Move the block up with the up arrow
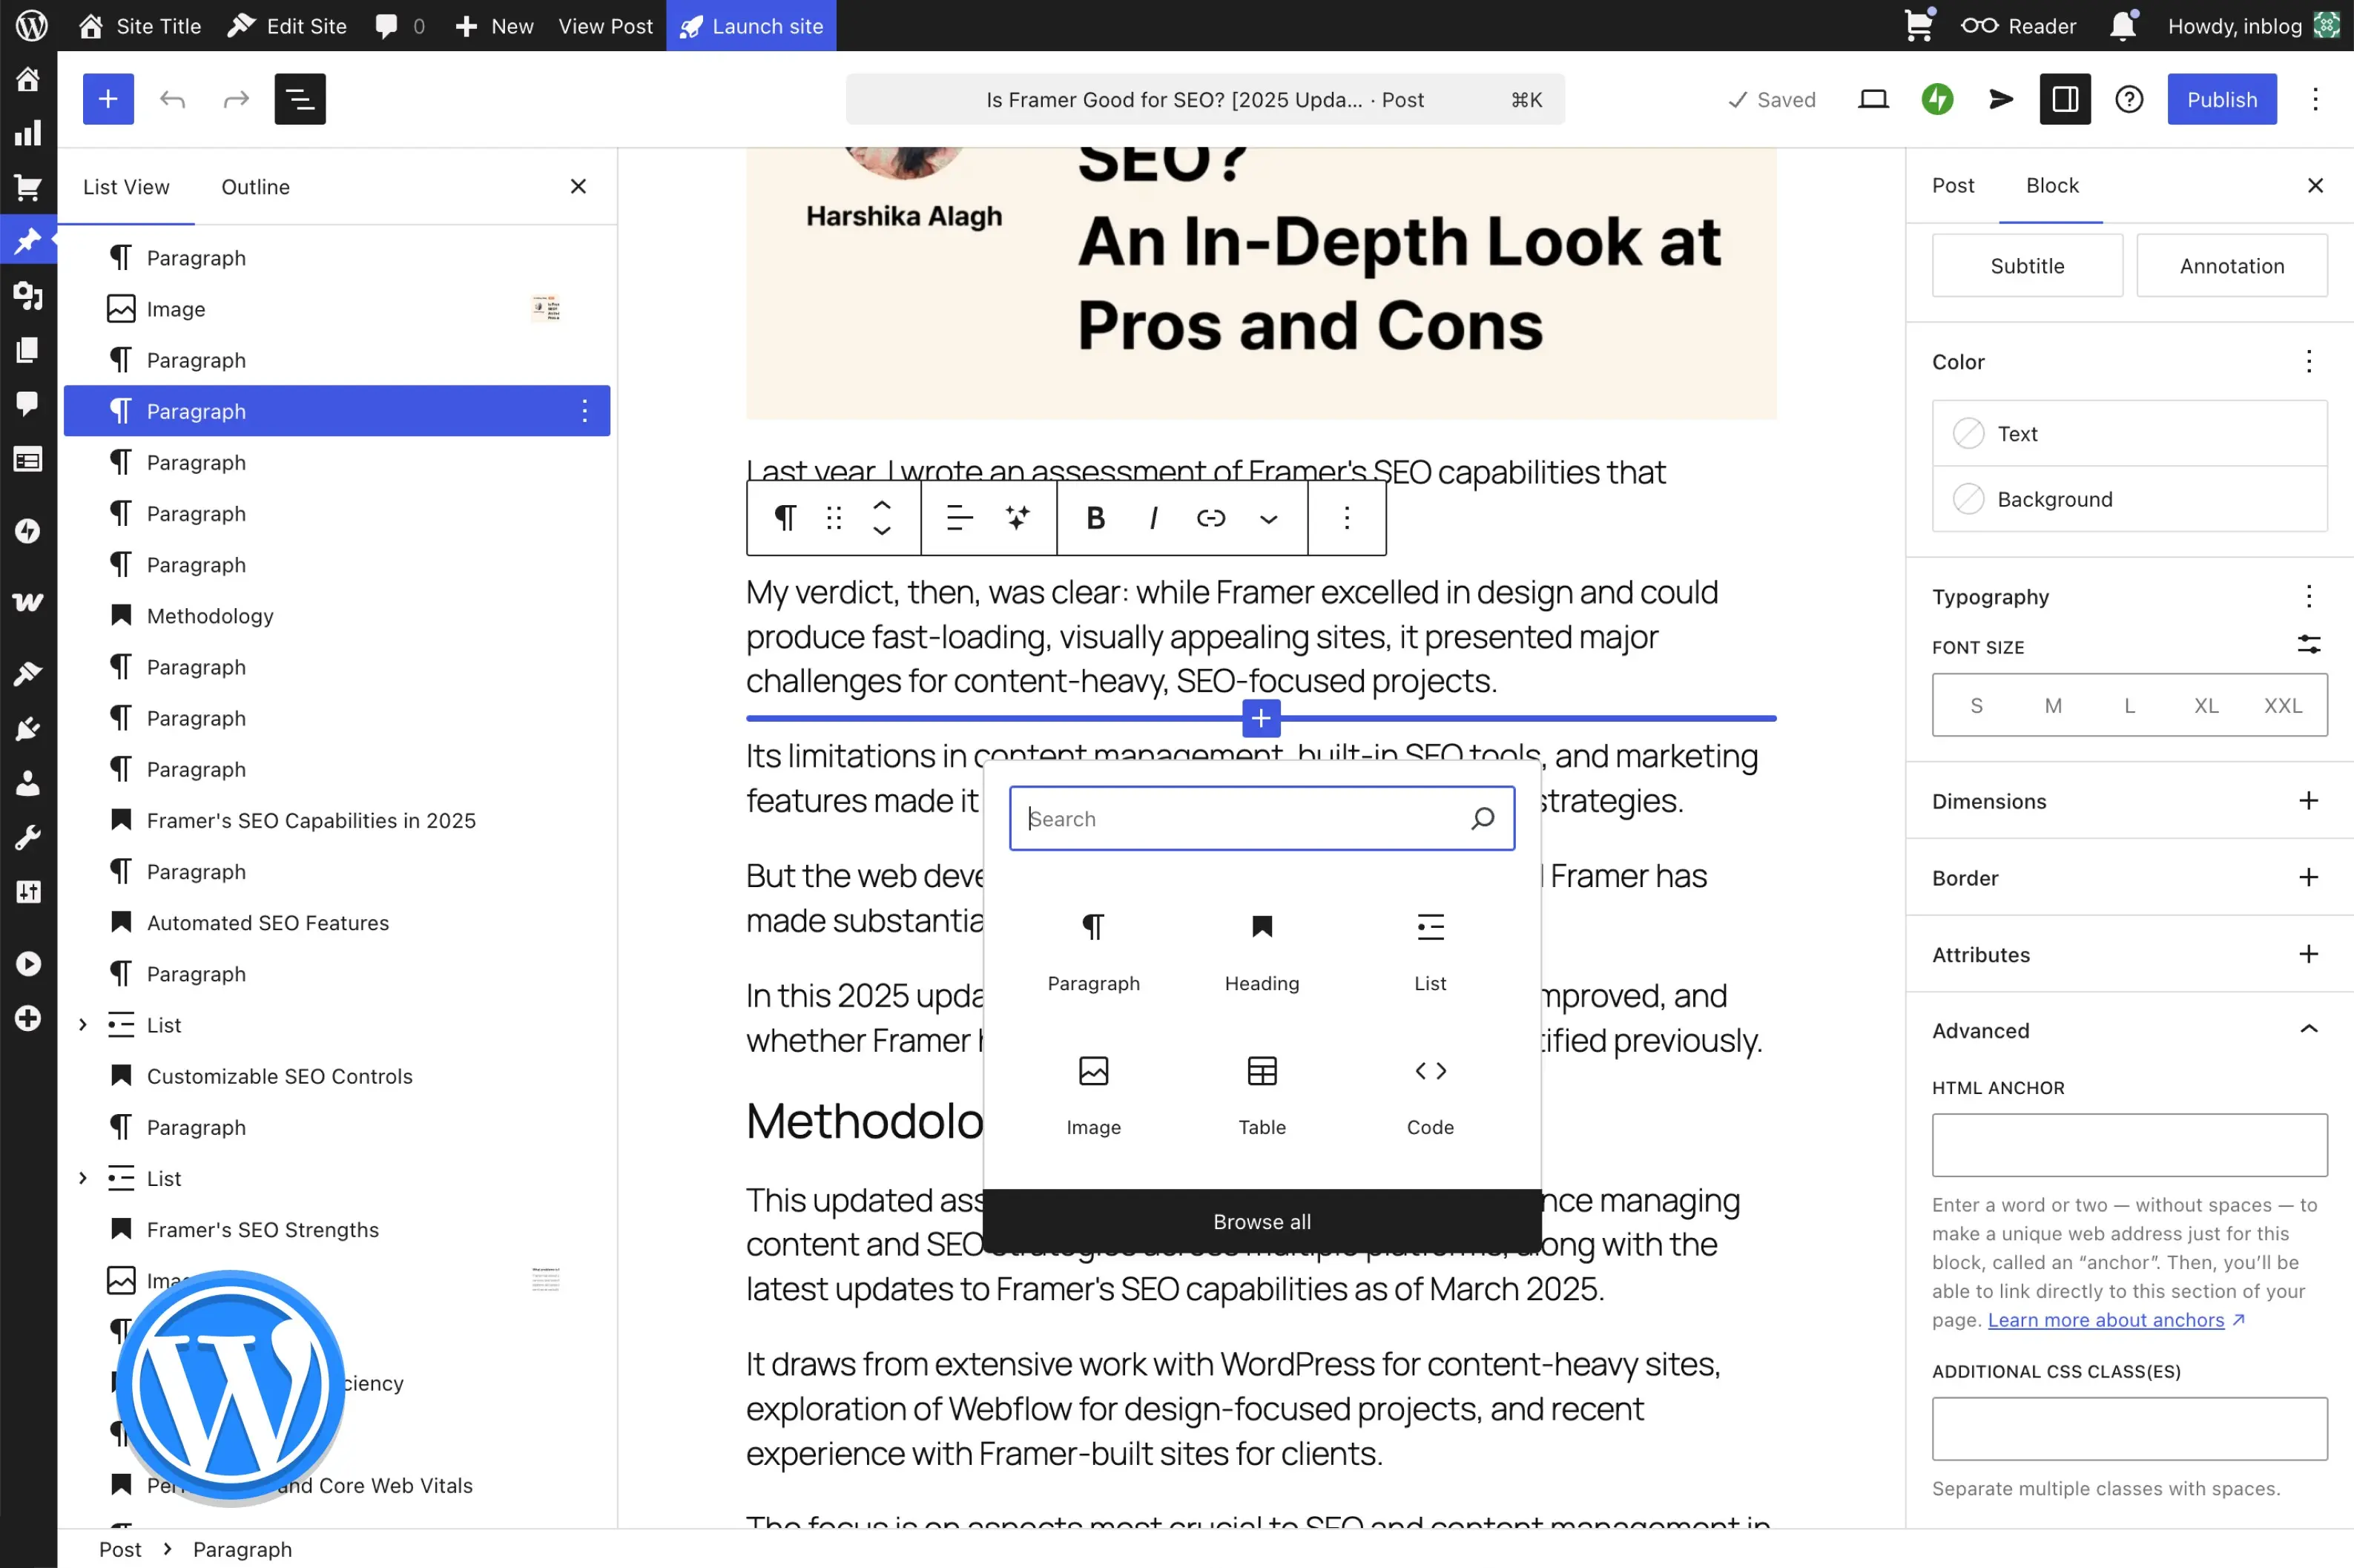This screenshot has height=1568, width=2354. click(882, 505)
